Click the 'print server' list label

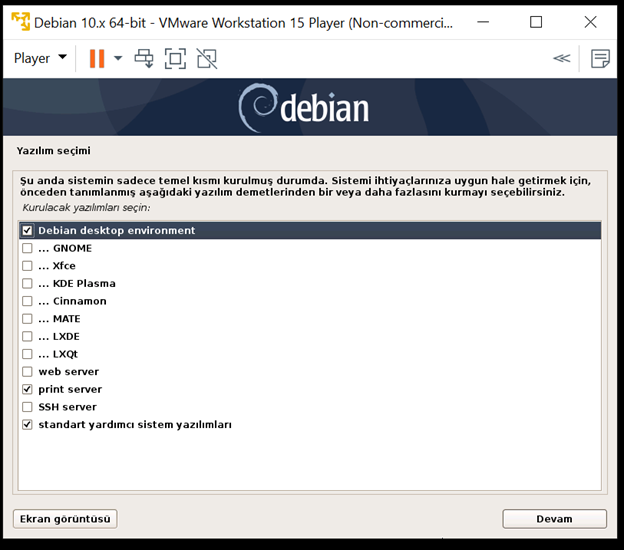pos(70,389)
